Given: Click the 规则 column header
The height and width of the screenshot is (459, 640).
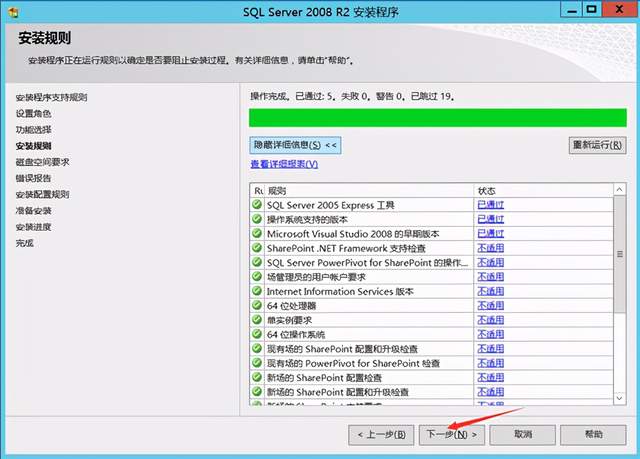Looking at the screenshot, I should pyautogui.click(x=369, y=191).
